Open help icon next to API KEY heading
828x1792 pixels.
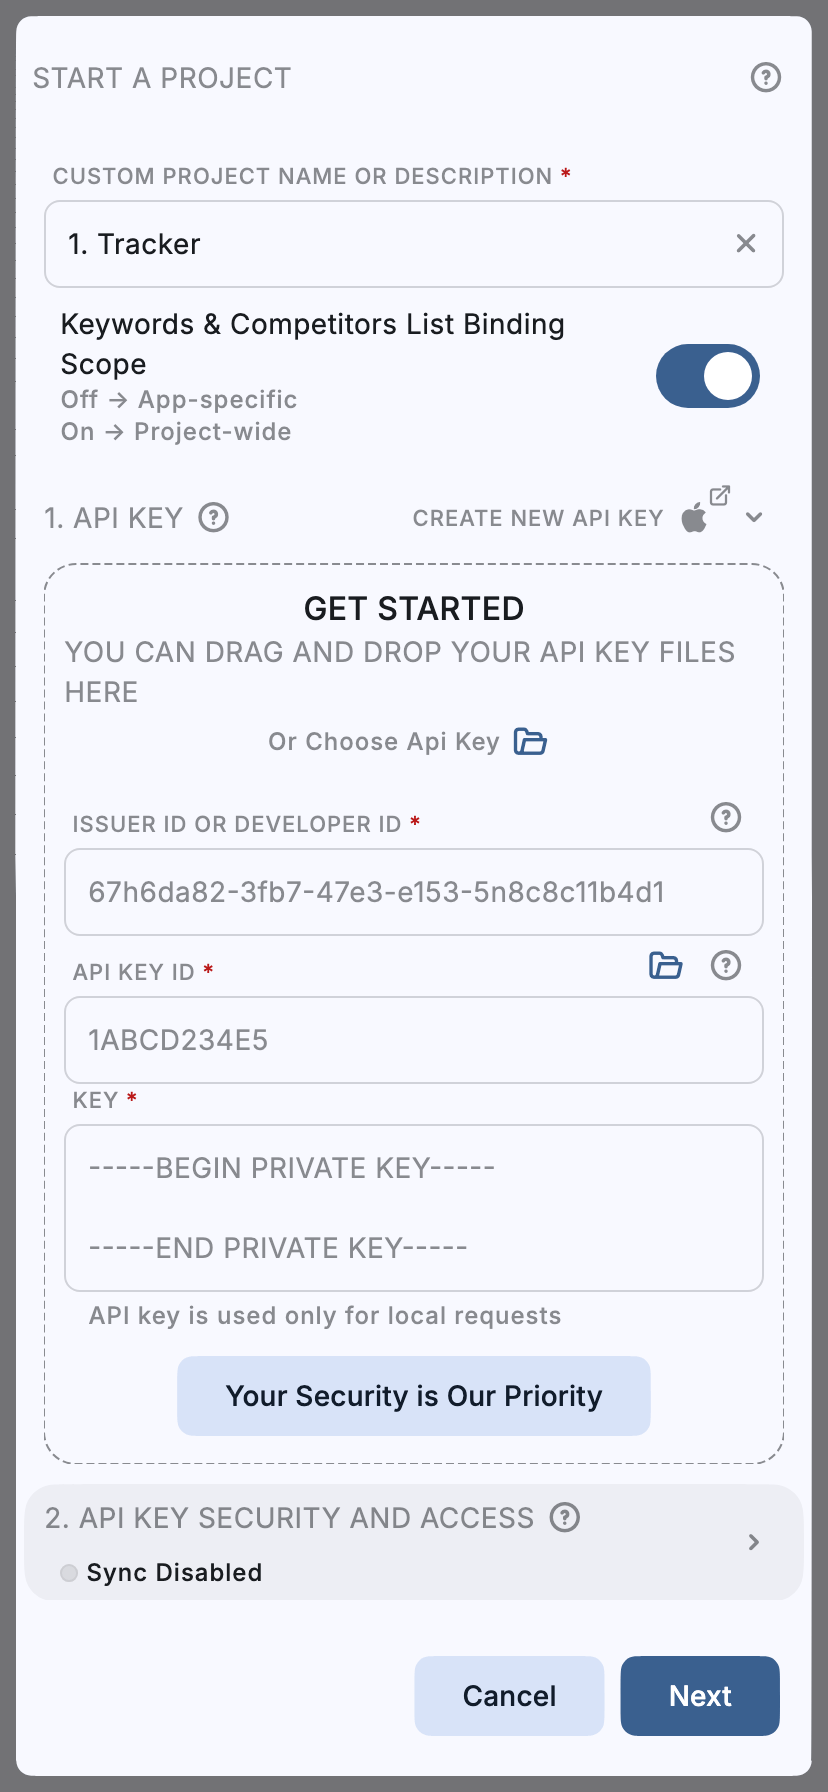click(213, 517)
